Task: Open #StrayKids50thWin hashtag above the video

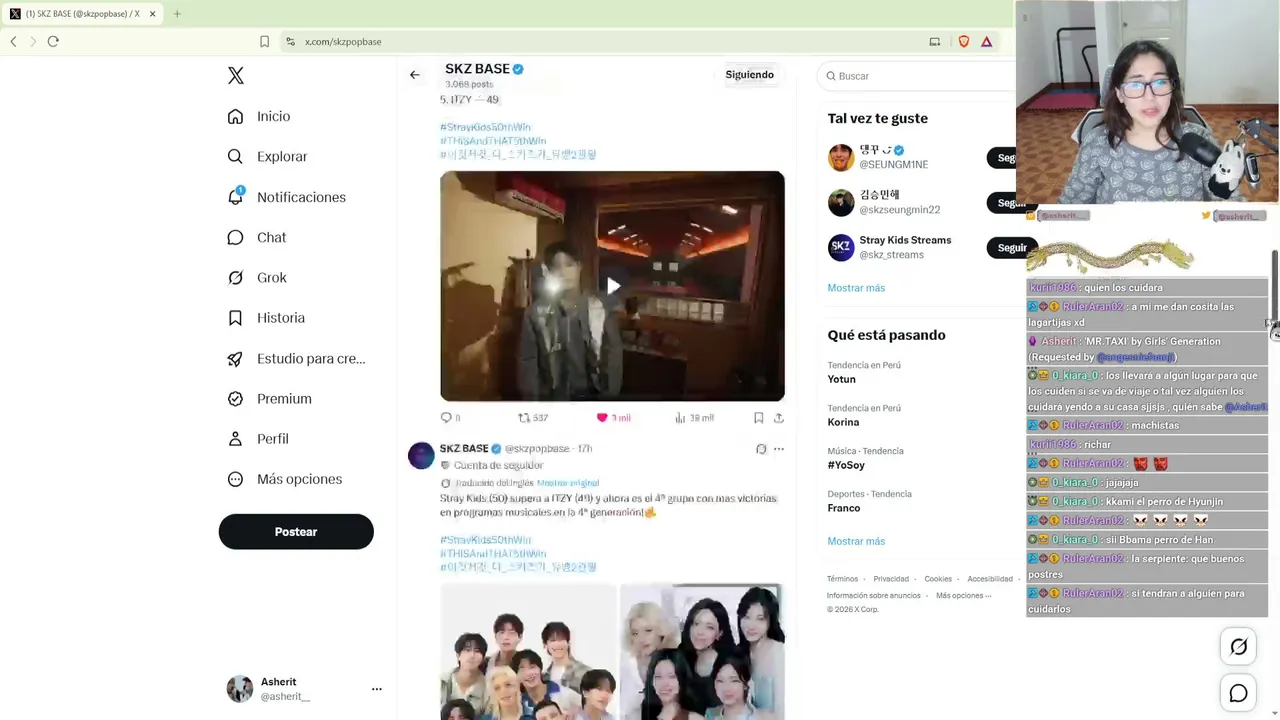Action: coord(485,127)
